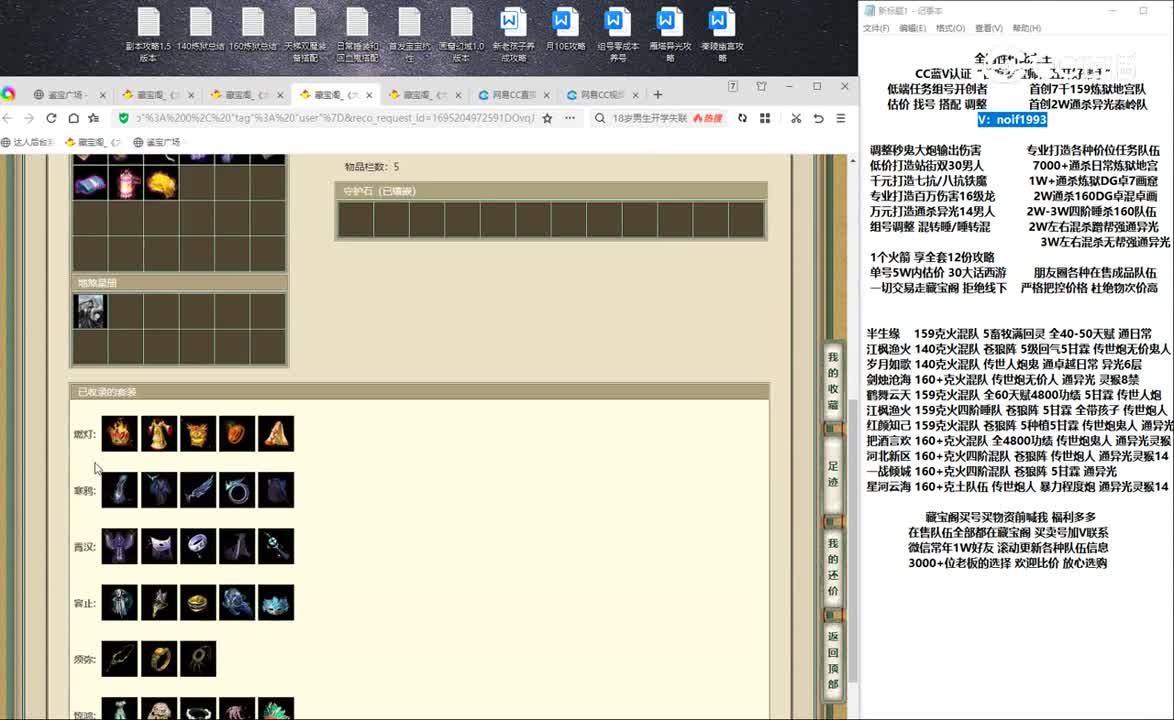Click the flaming crown item in 燃灯 set
This screenshot has height=720, width=1174.
pyautogui.click(x=120, y=433)
